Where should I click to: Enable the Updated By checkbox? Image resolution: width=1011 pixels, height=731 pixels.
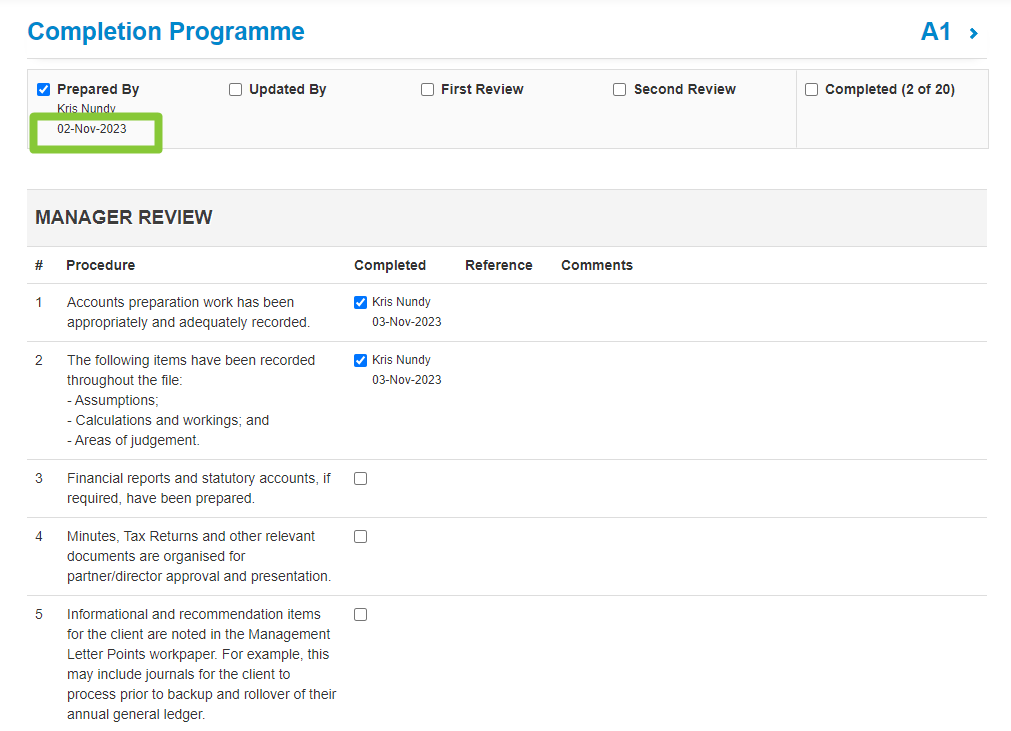coord(235,89)
